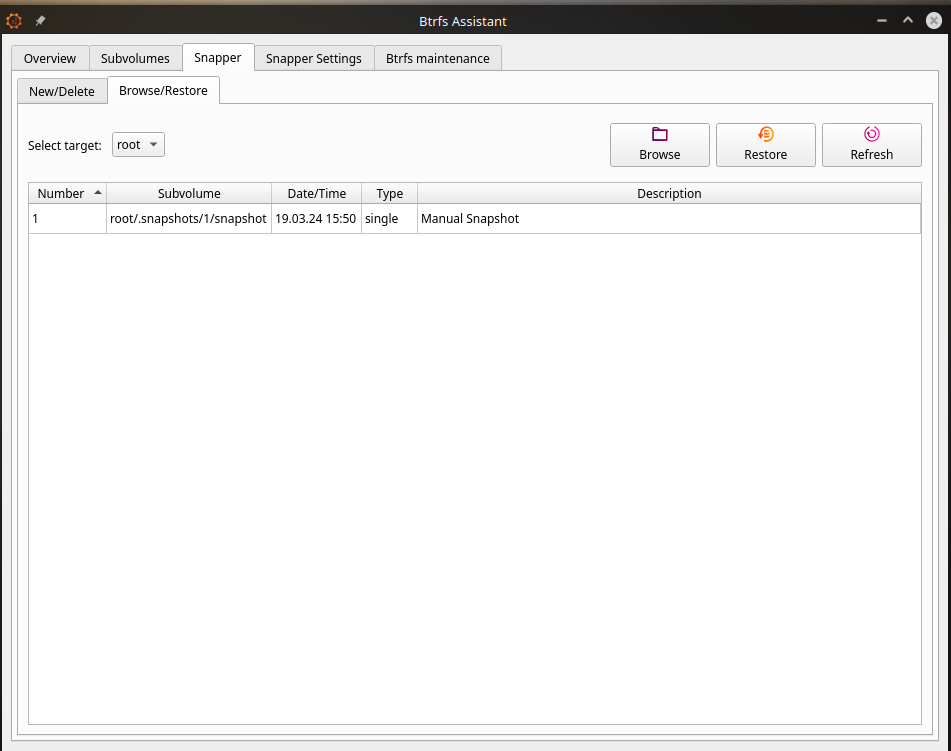
Task: Click the Description column header
Action: click(669, 193)
